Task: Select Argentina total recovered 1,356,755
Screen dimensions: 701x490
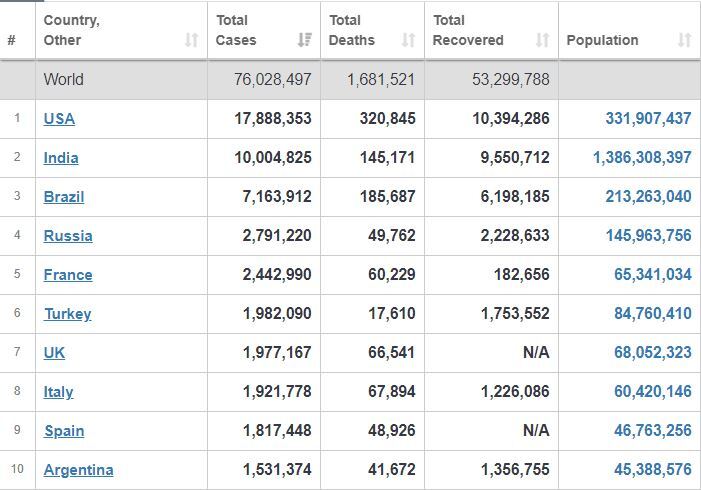Action: [515, 469]
